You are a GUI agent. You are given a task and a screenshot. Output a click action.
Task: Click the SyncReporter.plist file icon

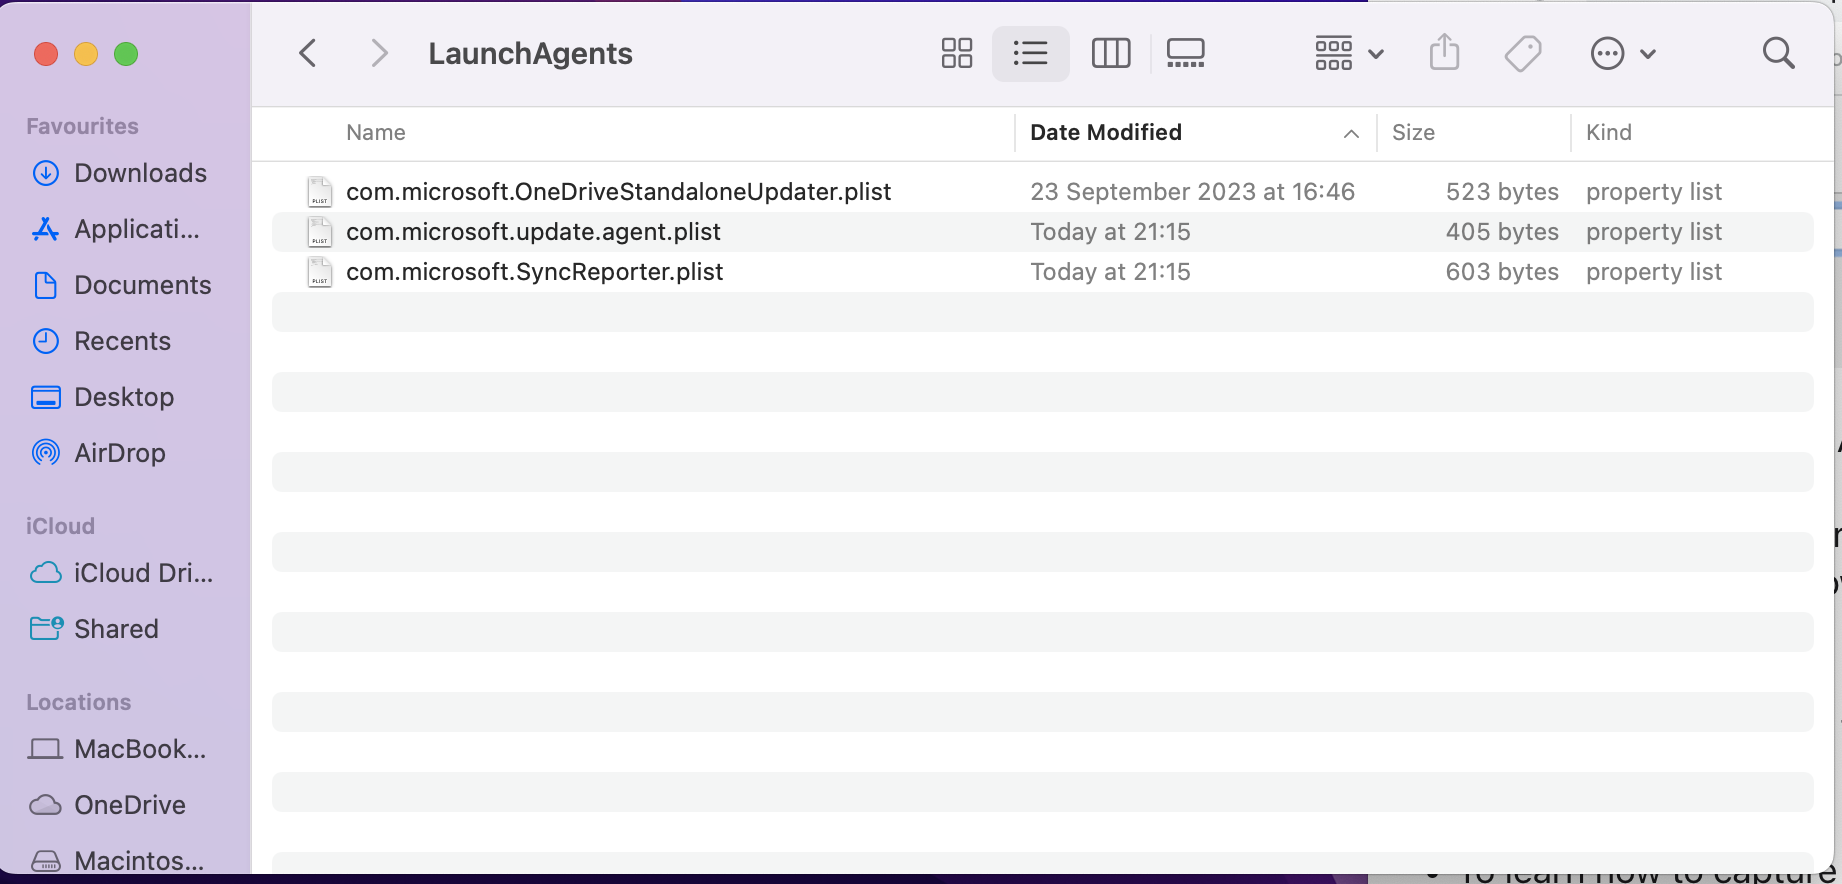tap(320, 272)
